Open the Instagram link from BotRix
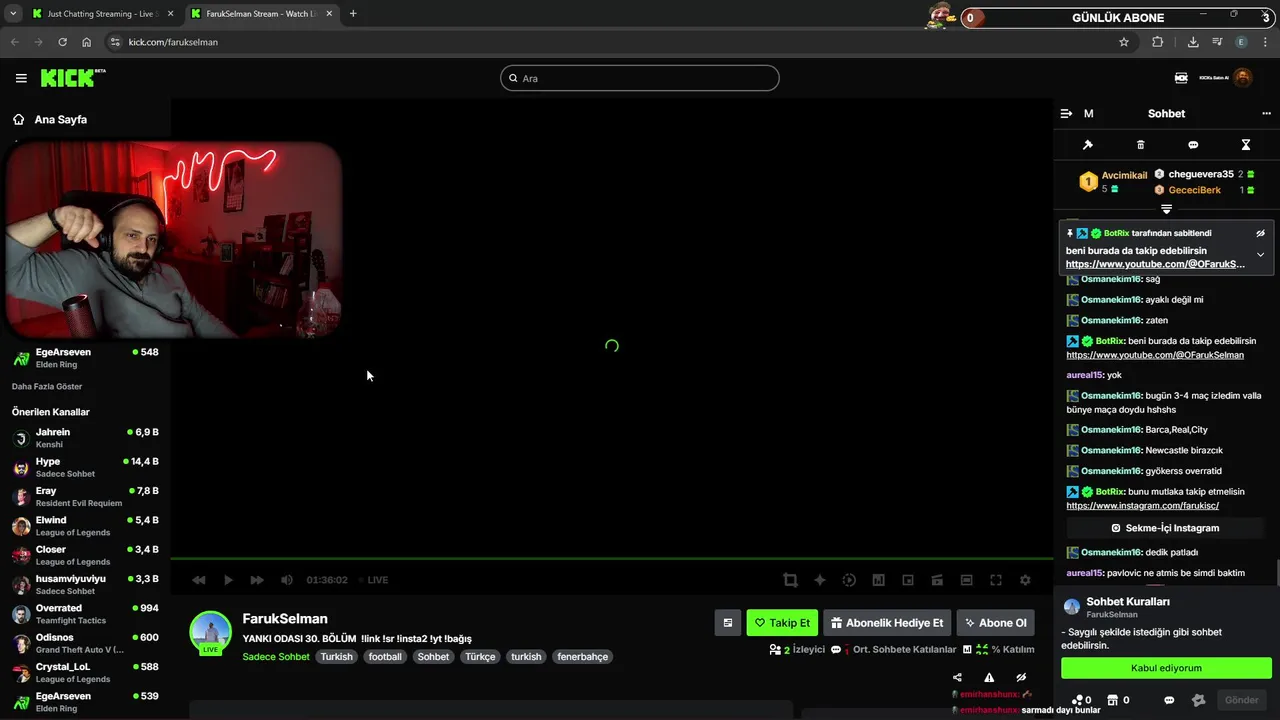This screenshot has height=720, width=1280. (1142, 506)
